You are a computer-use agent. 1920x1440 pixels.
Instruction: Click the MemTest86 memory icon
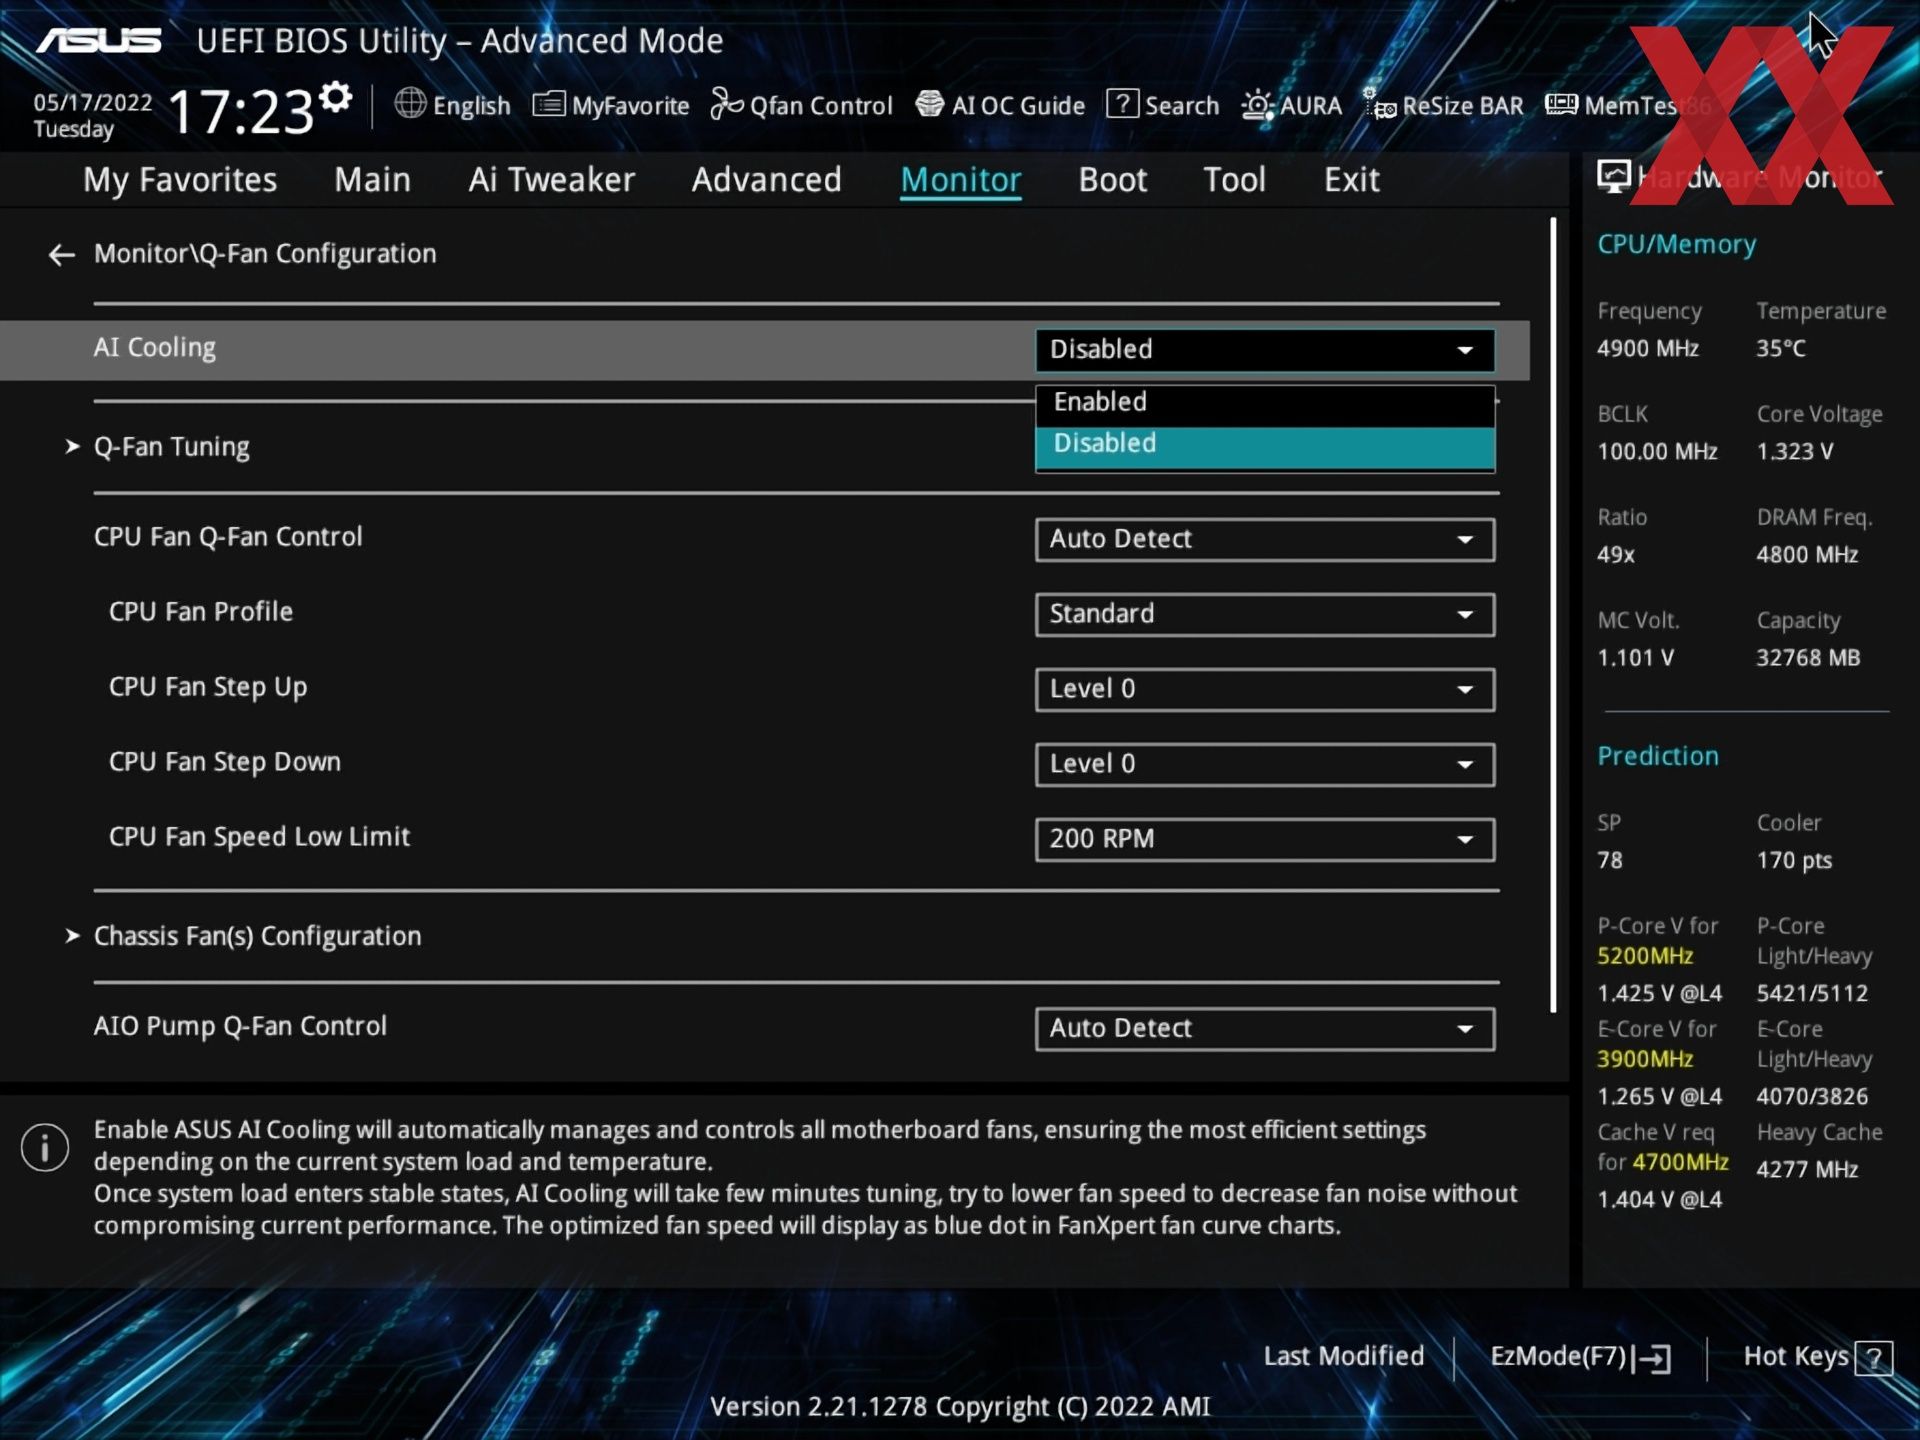[1561, 104]
